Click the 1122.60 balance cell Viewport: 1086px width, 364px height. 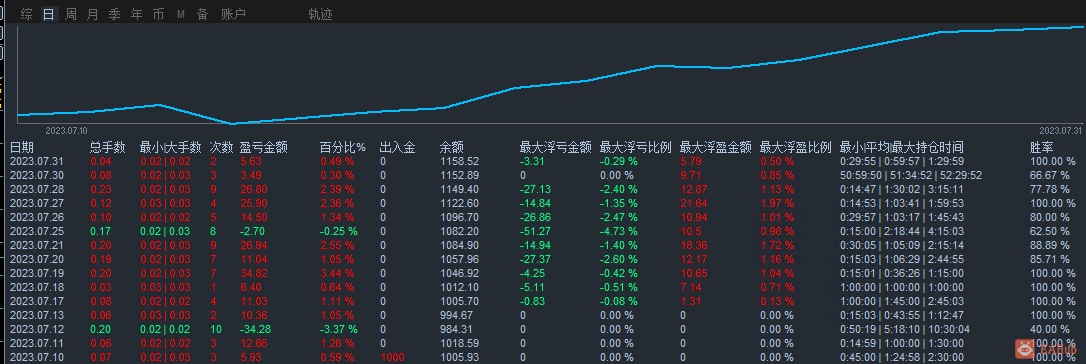(x=460, y=203)
